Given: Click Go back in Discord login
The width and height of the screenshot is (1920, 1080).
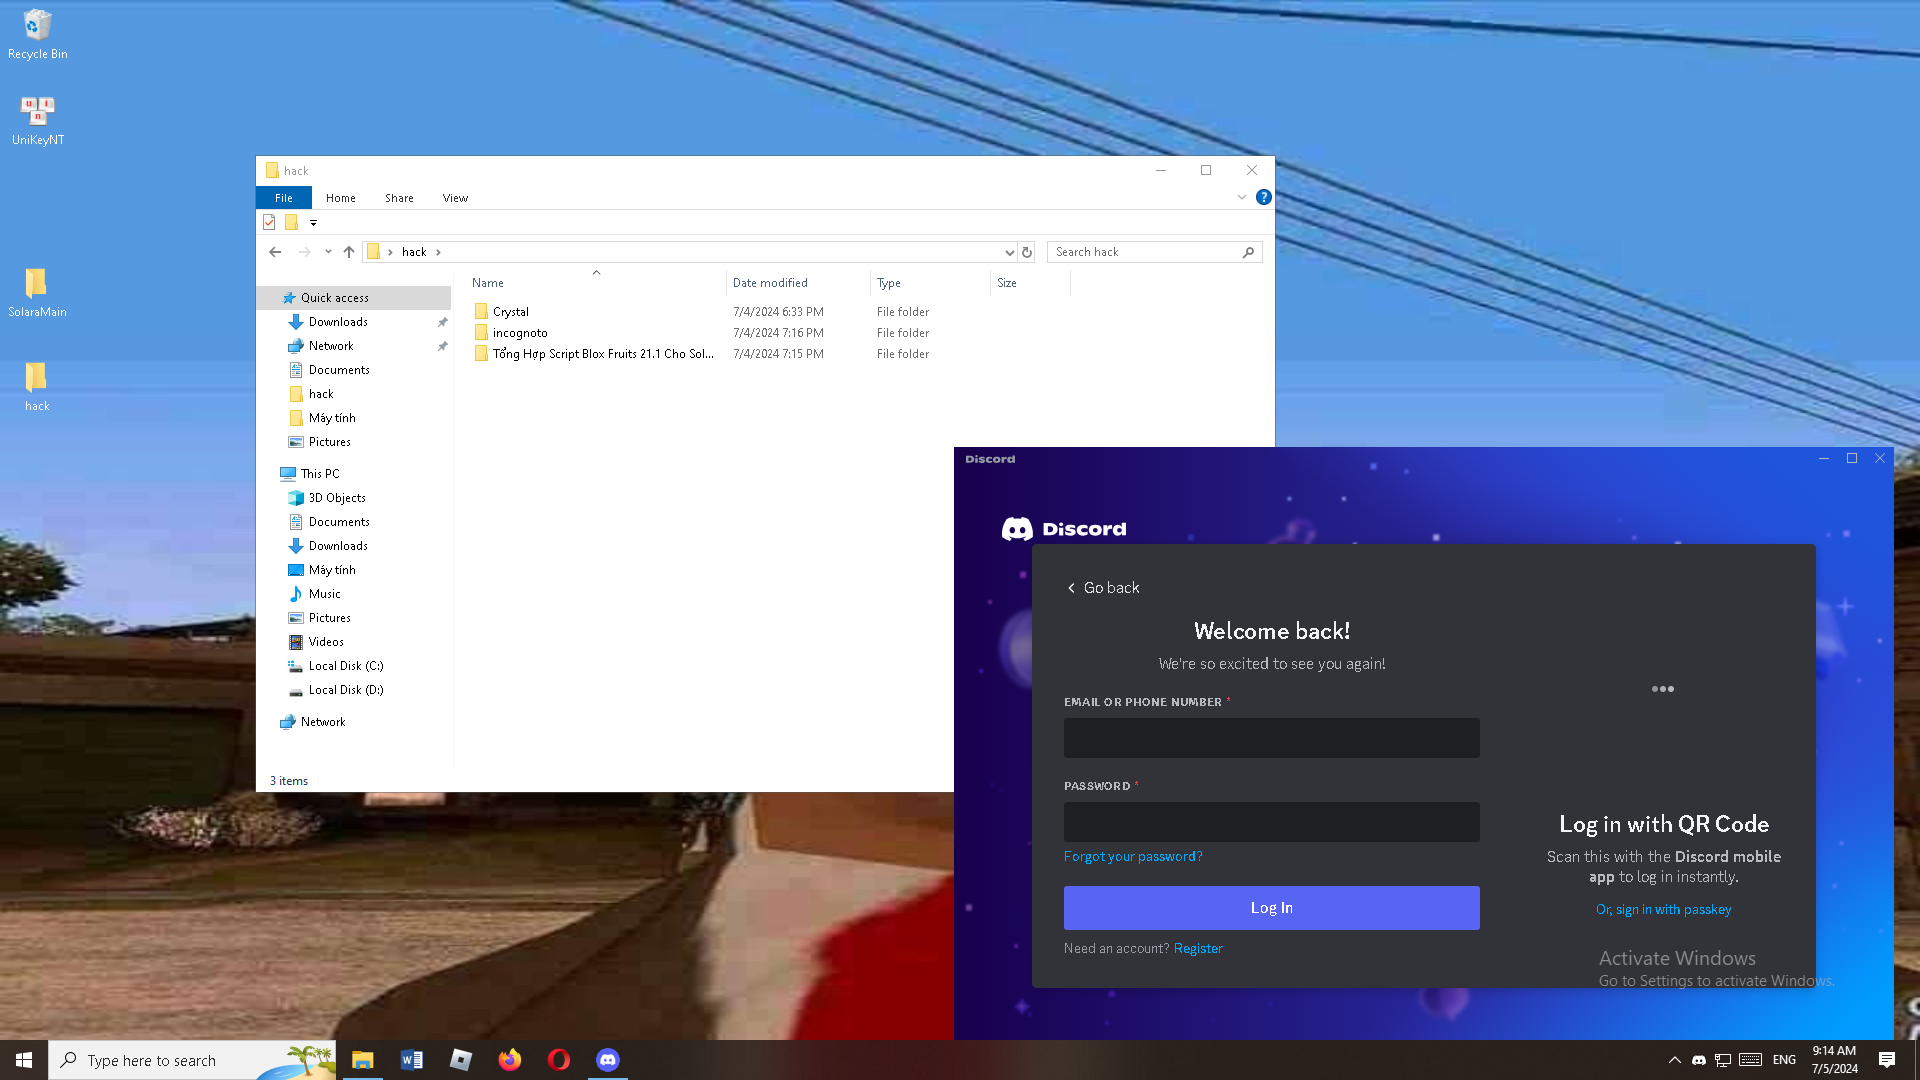Looking at the screenshot, I should tap(1103, 588).
